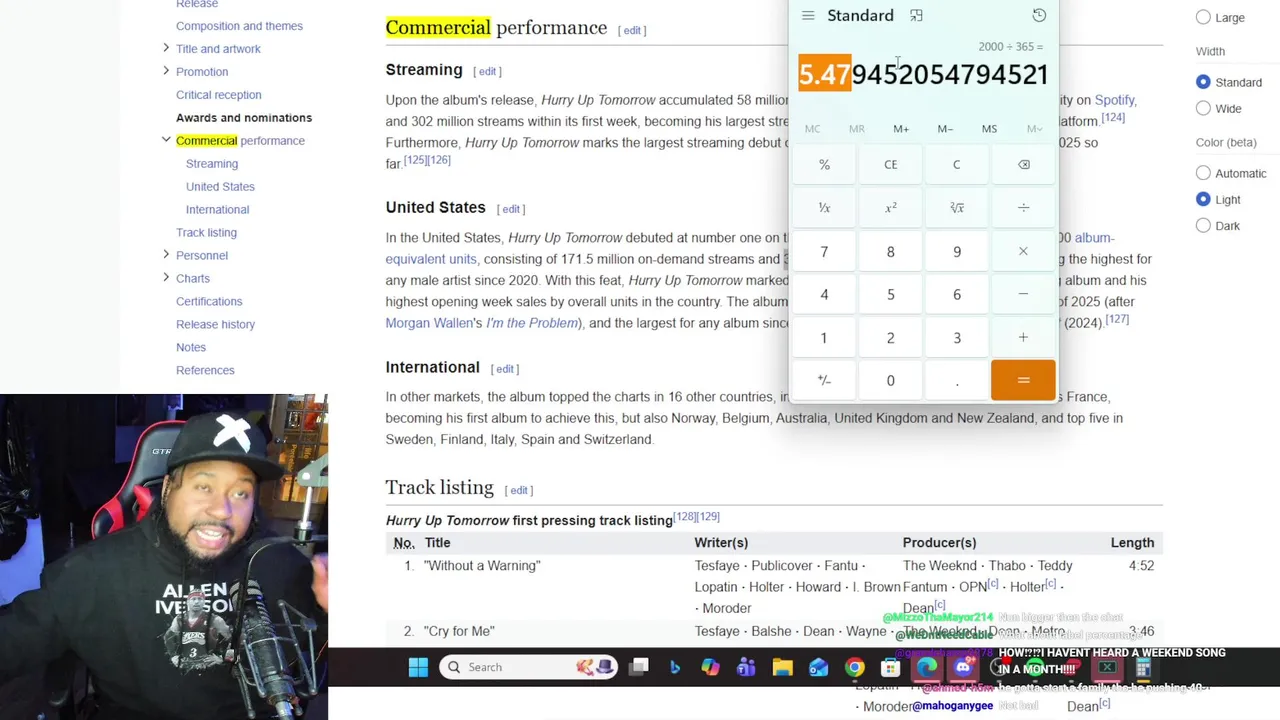The image size is (1280, 720).
Task: Open Microsoft Teams from taskbar
Action: pos(746,667)
